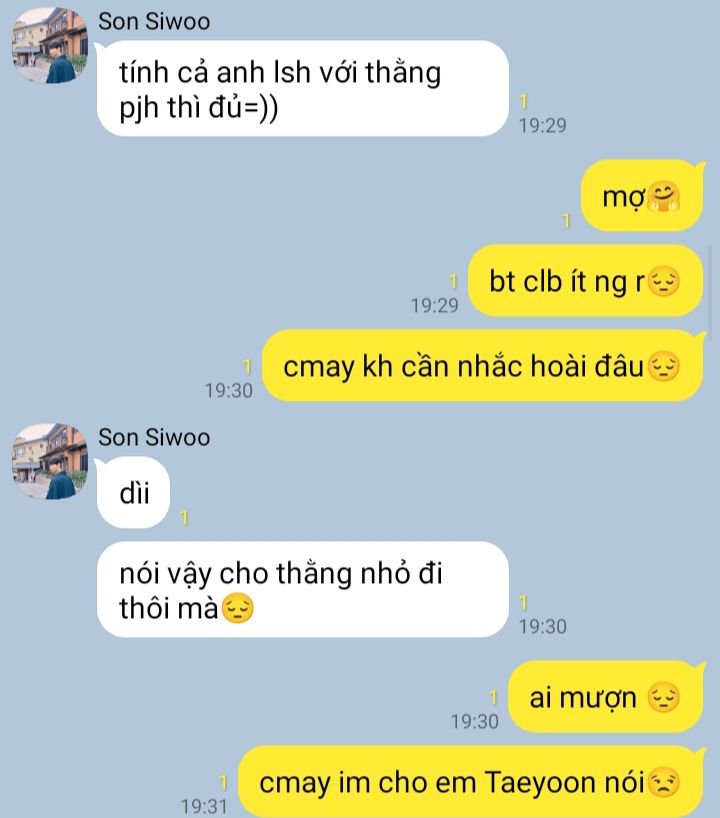Select 'nói vậy cho thằng nhỏ' message
The height and width of the screenshot is (818, 720).
pyautogui.click(x=303, y=590)
